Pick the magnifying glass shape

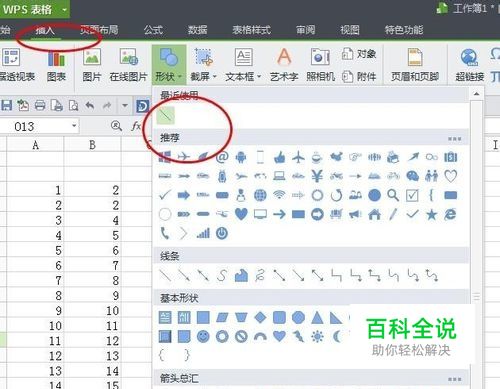[393, 195]
